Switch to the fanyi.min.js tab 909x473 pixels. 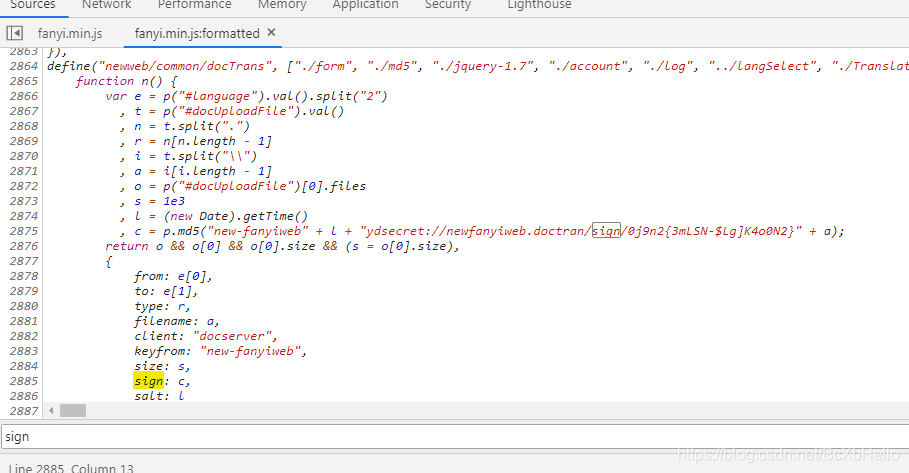(x=70, y=34)
